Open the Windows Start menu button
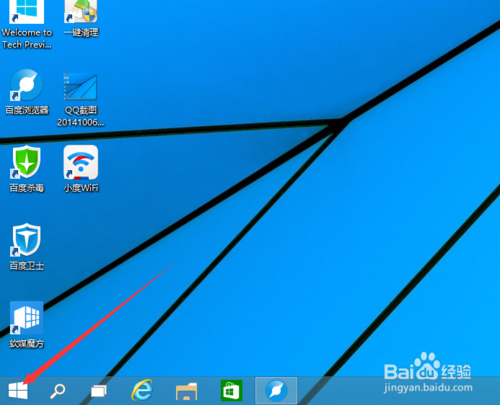500x405 pixels. pos(18,390)
